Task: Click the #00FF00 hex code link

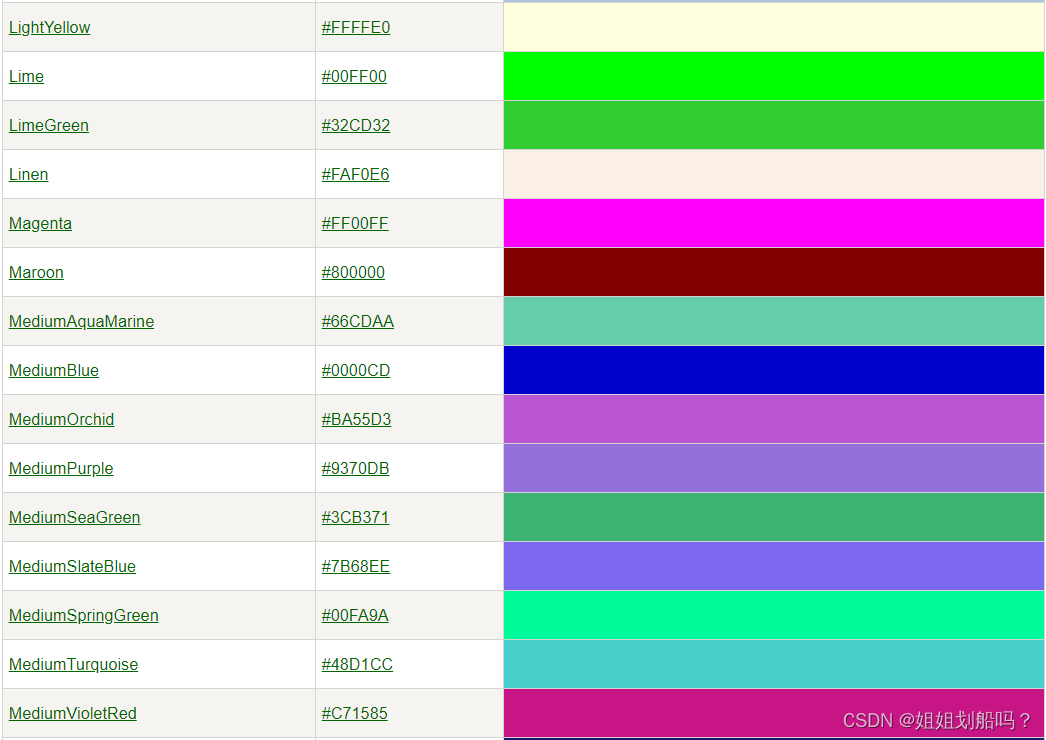Action: coord(354,77)
